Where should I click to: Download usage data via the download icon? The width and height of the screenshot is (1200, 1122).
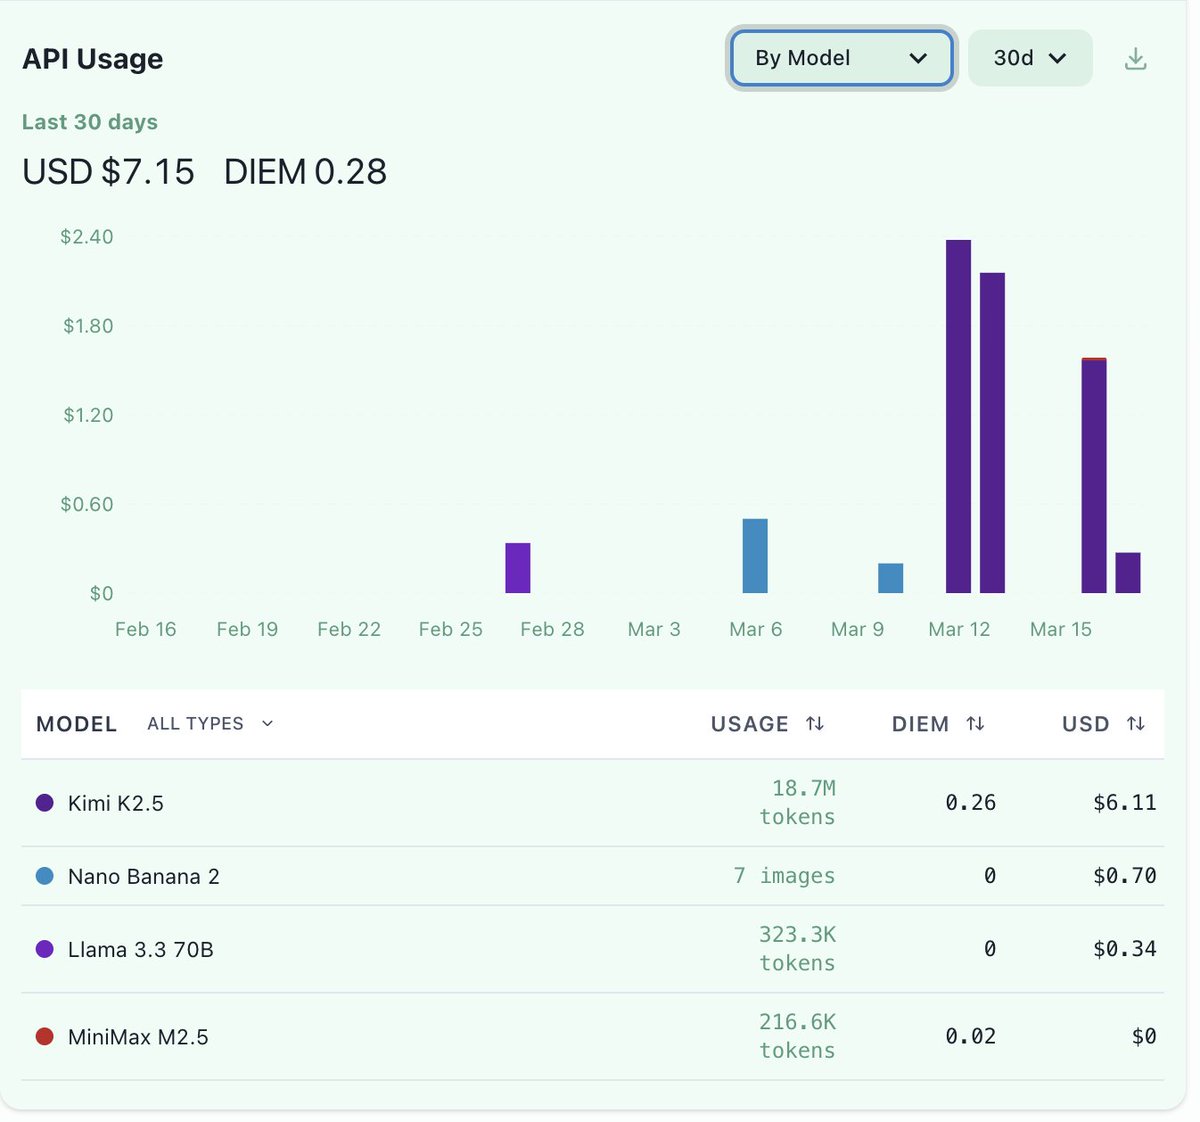pyautogui.click(x=1135, y=59)
